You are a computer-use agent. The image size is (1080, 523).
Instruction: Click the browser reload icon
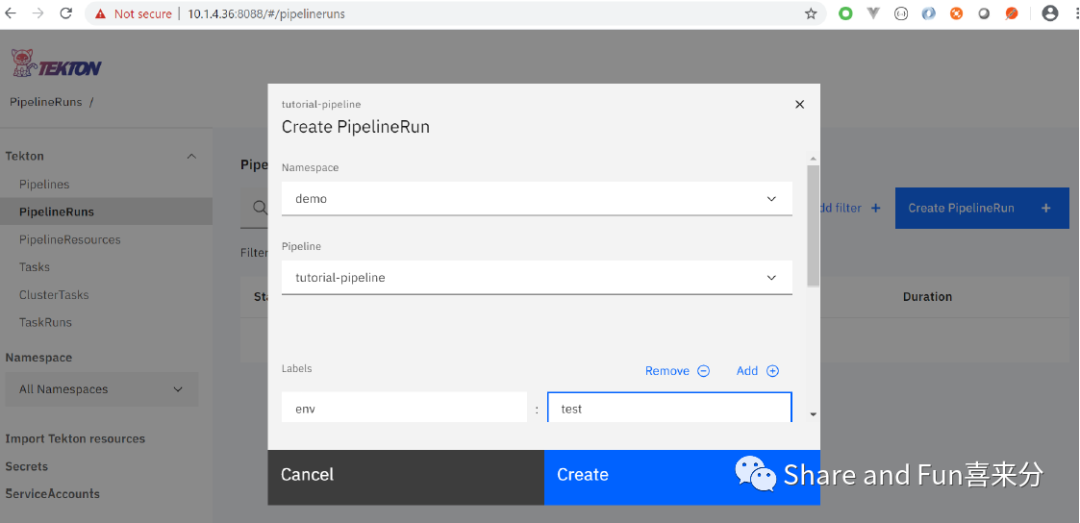pos(66,14)
